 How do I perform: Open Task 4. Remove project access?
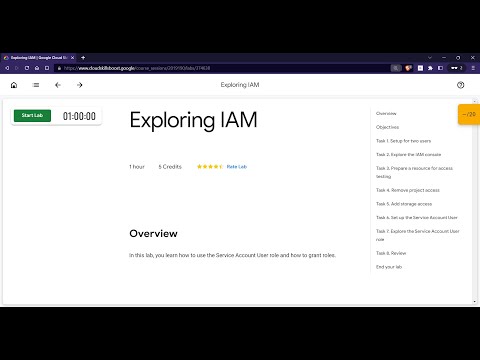[408, 190]
